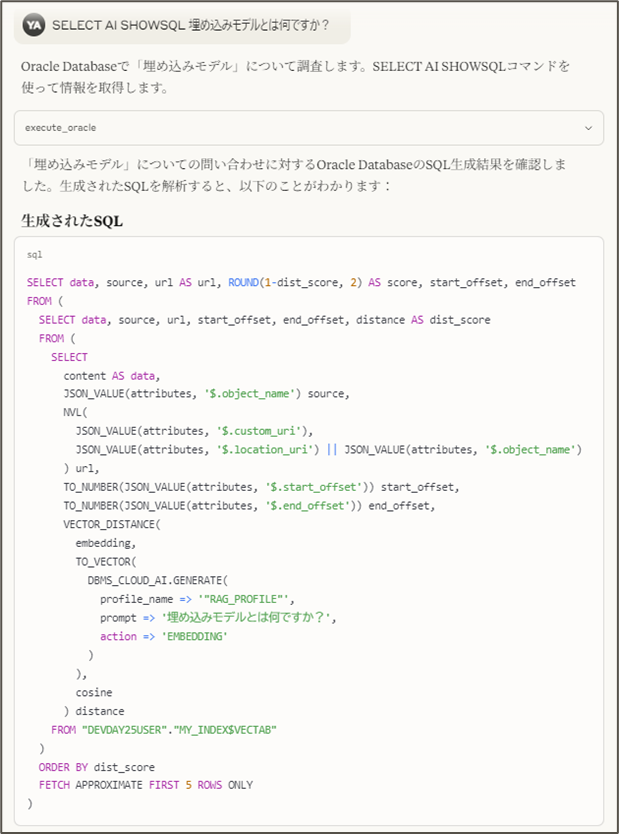
Task: Click the ROUND function in the first SQL line
Action: [243, 282]
